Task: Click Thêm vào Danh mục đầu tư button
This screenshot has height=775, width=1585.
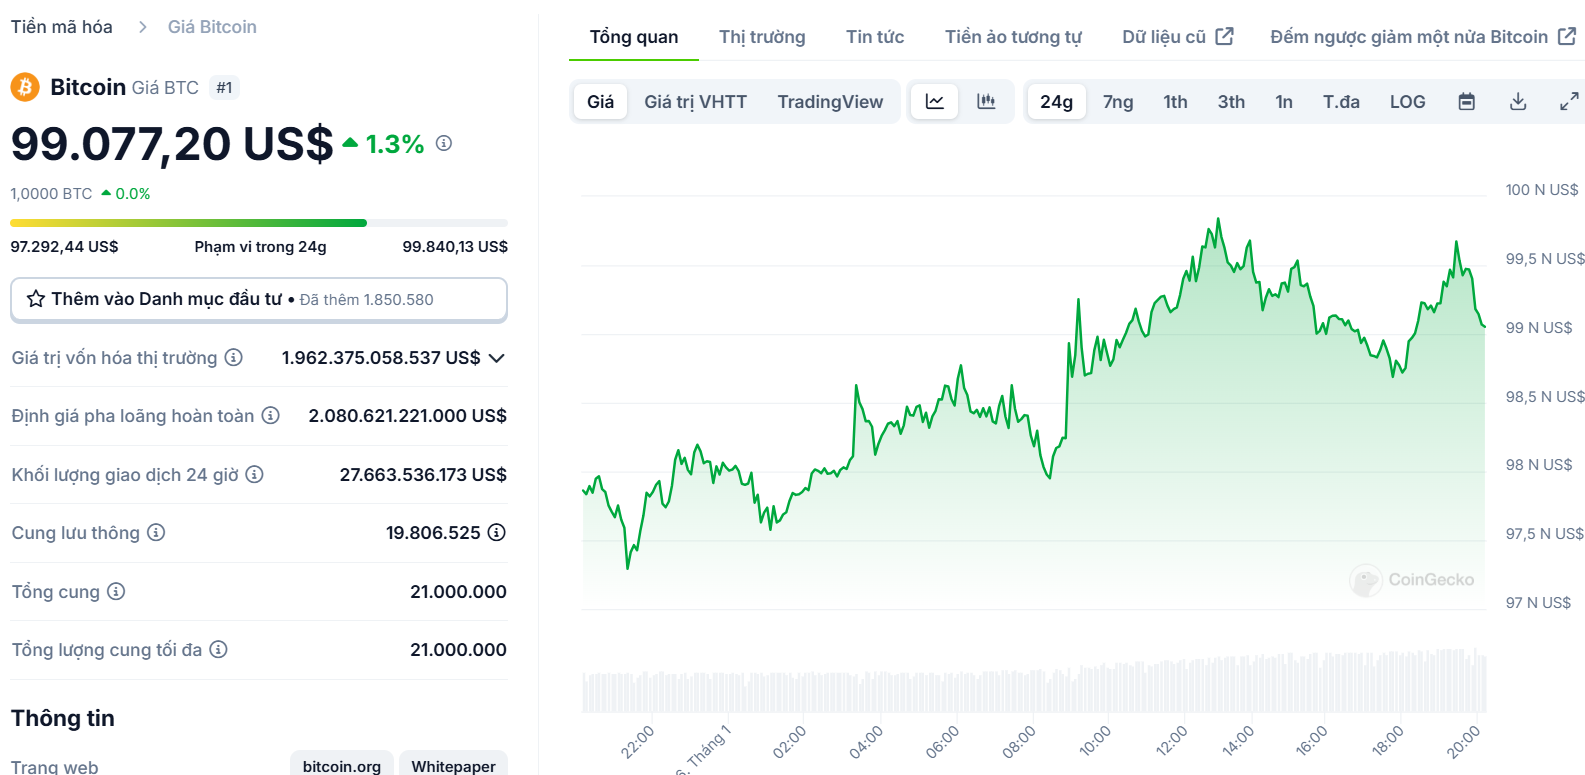Action: point(259,299)
